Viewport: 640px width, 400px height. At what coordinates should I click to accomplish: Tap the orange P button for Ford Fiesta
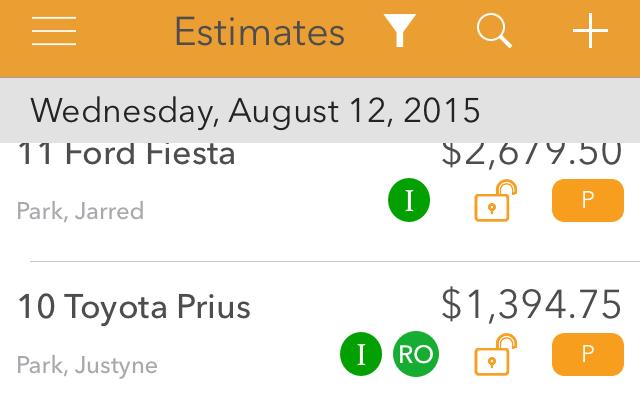point(588,200)
